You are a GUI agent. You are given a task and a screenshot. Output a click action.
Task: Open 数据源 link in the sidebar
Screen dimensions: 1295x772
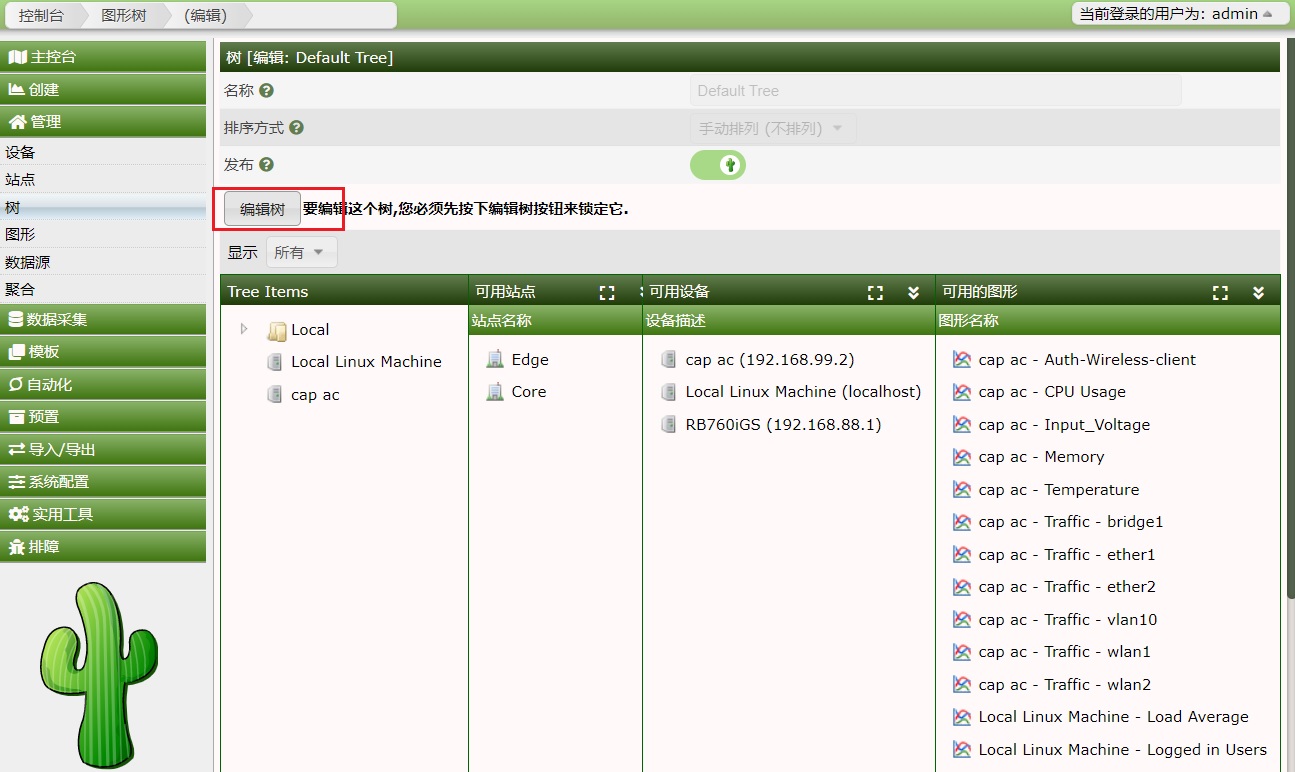pyautogui.click(x=28, y=262)
